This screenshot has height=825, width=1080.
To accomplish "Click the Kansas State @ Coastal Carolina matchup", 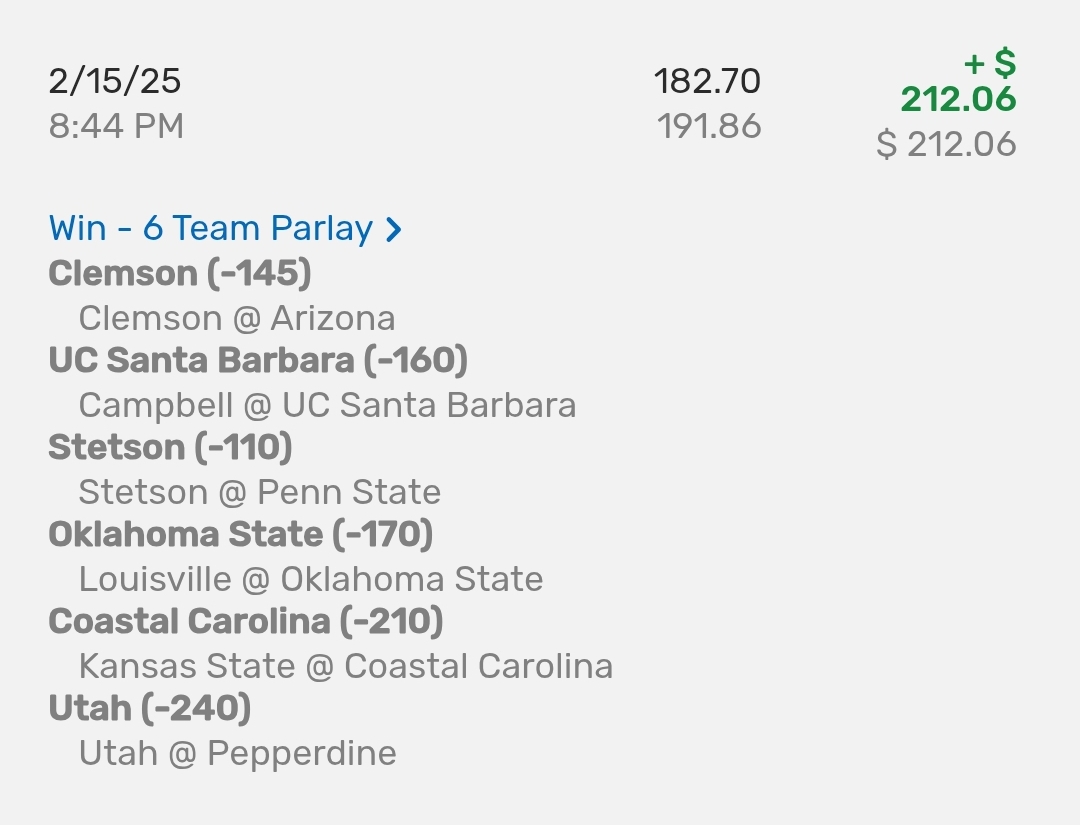I will point(345,666).
